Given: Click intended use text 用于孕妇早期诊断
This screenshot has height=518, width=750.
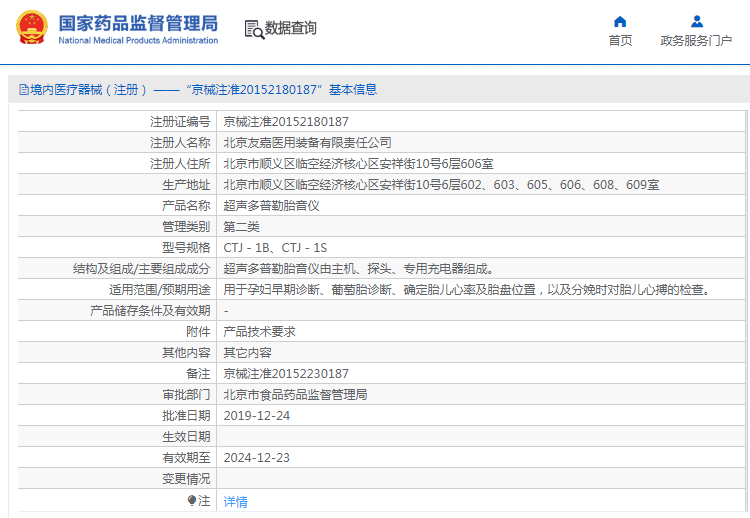Looking at the screenshot, I should pyautogui.click(x=468, y=290).
